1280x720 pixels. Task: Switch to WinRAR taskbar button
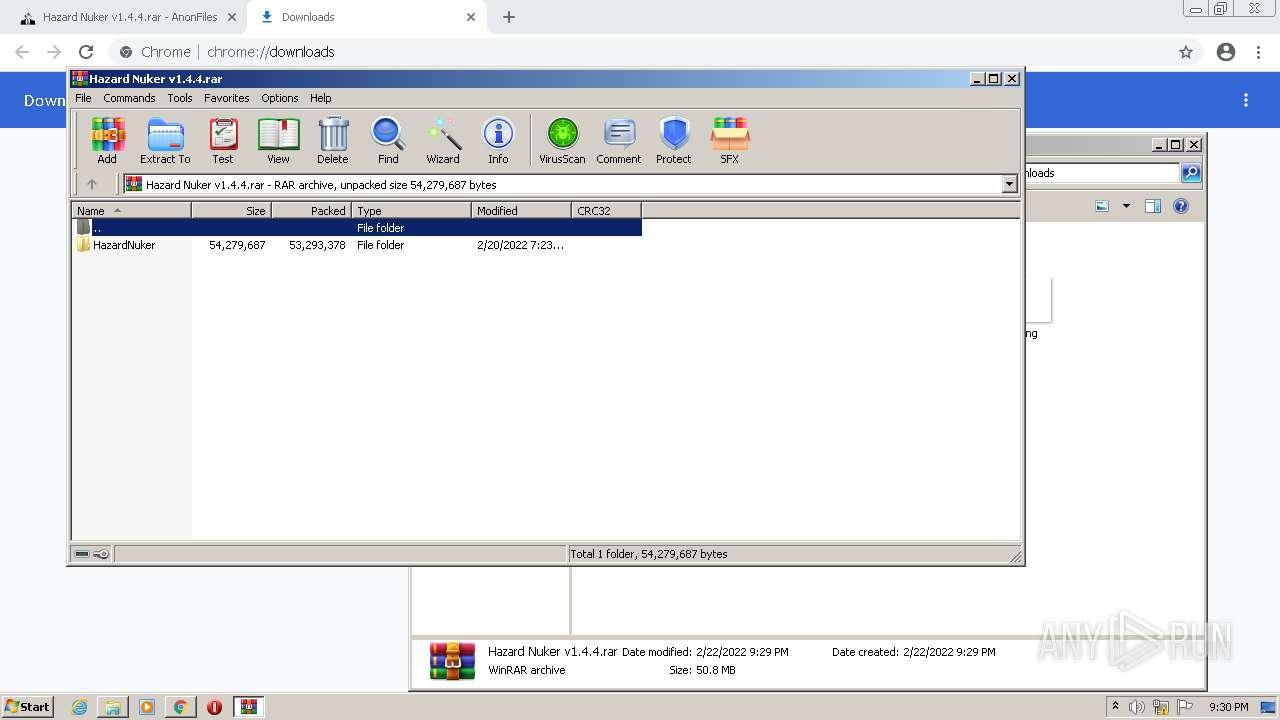point(249,707)
